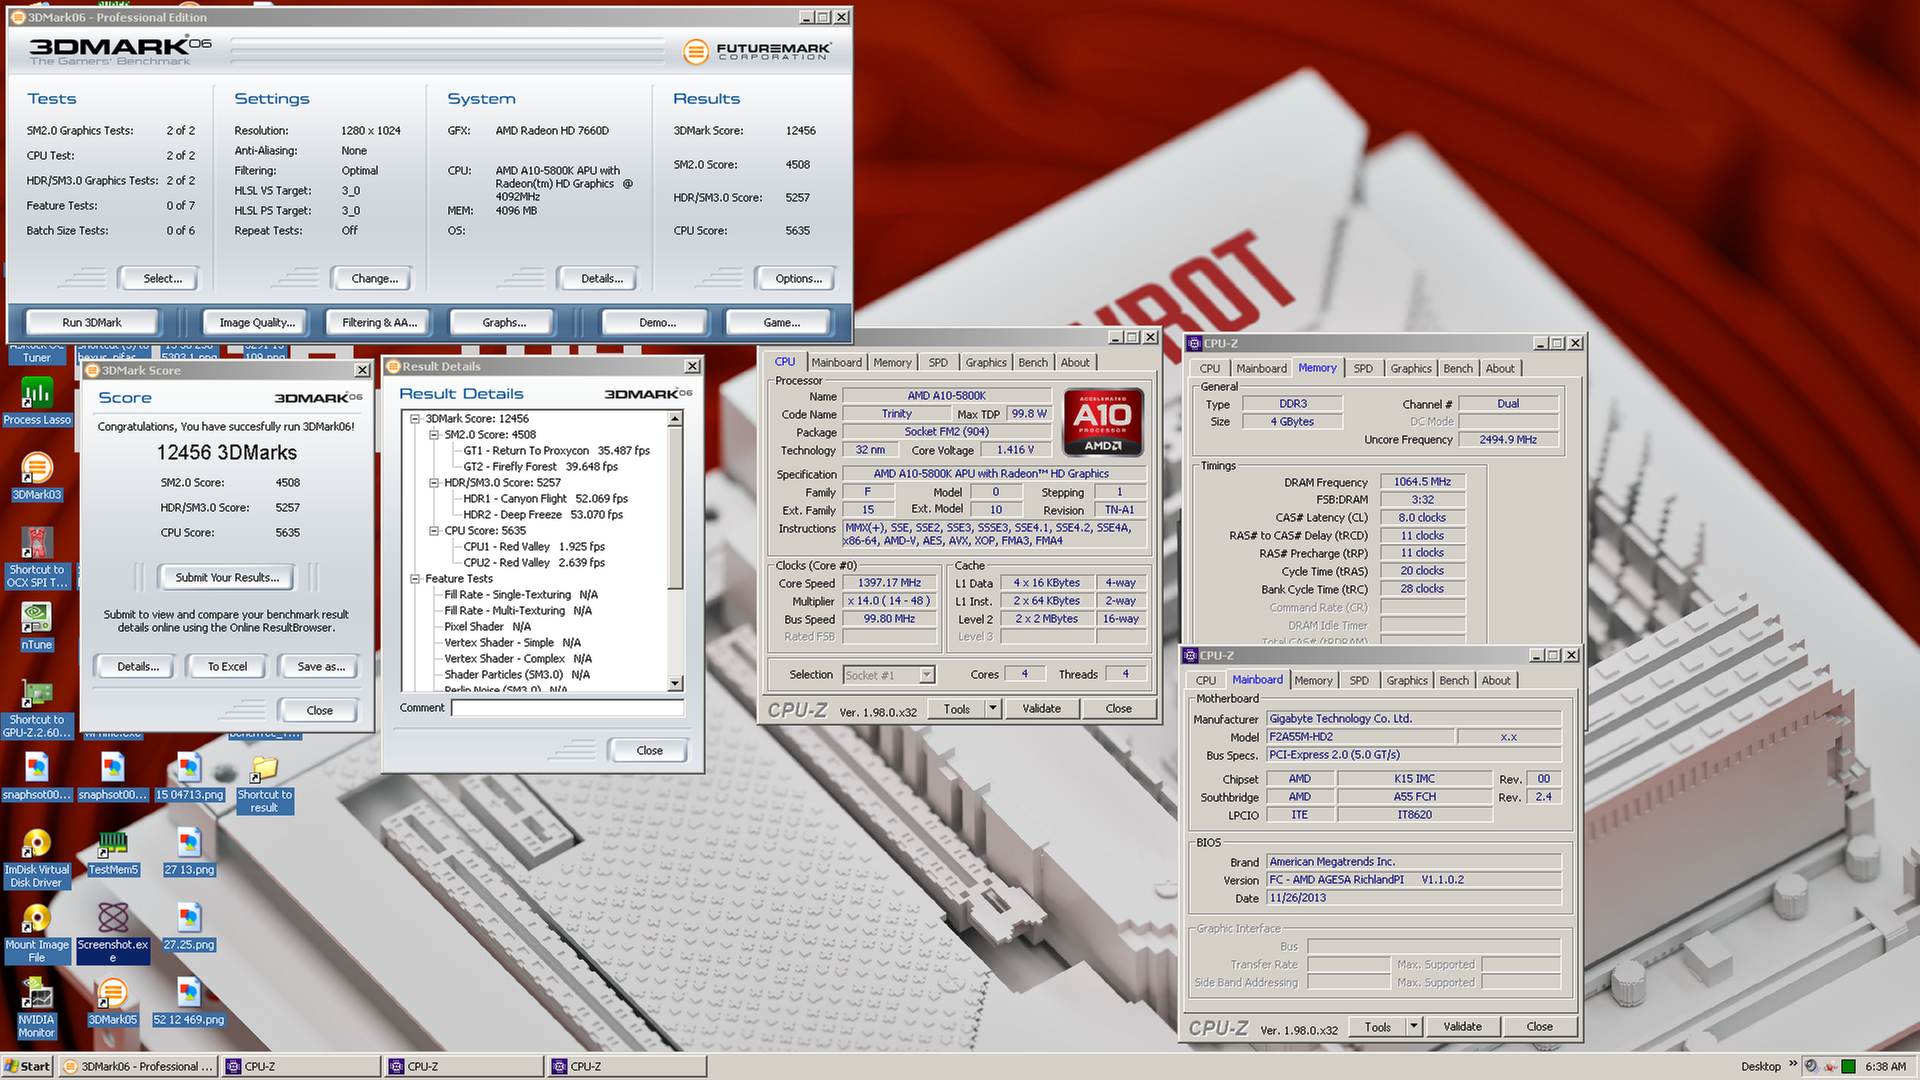
Task: Click Details button in 3DMark Score window
Action: click(x=138, y=667)
